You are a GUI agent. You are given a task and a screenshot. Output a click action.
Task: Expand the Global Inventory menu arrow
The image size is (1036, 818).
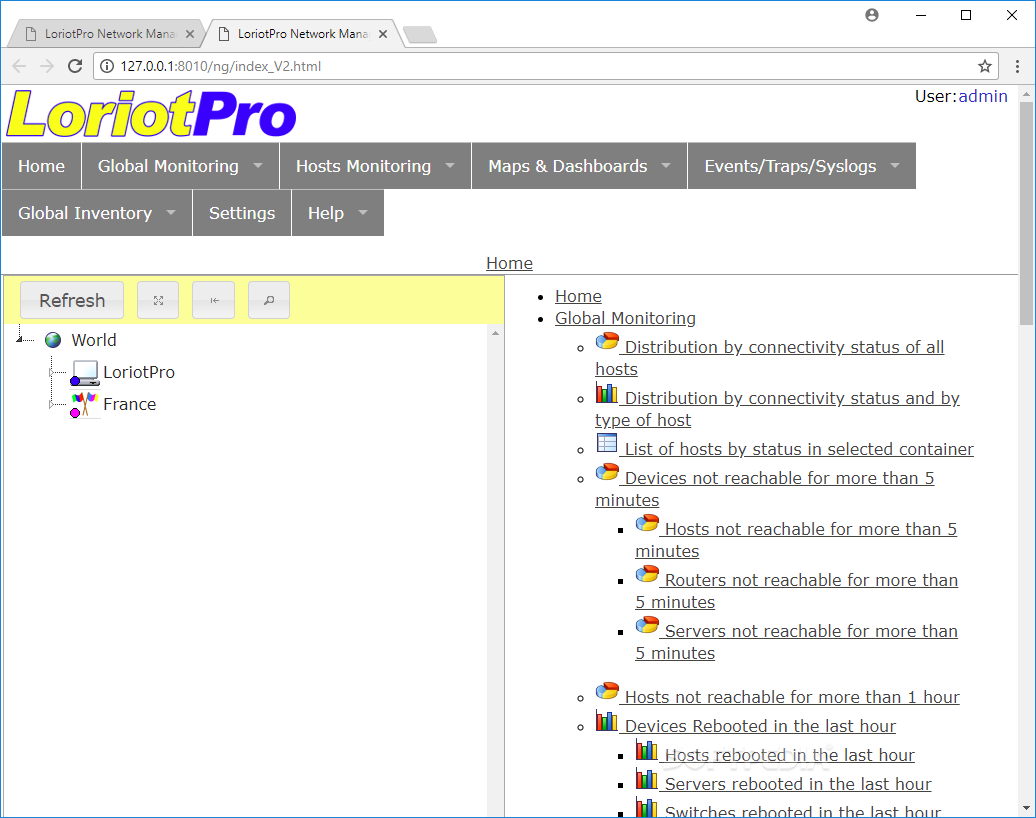[x=171, y=213]
